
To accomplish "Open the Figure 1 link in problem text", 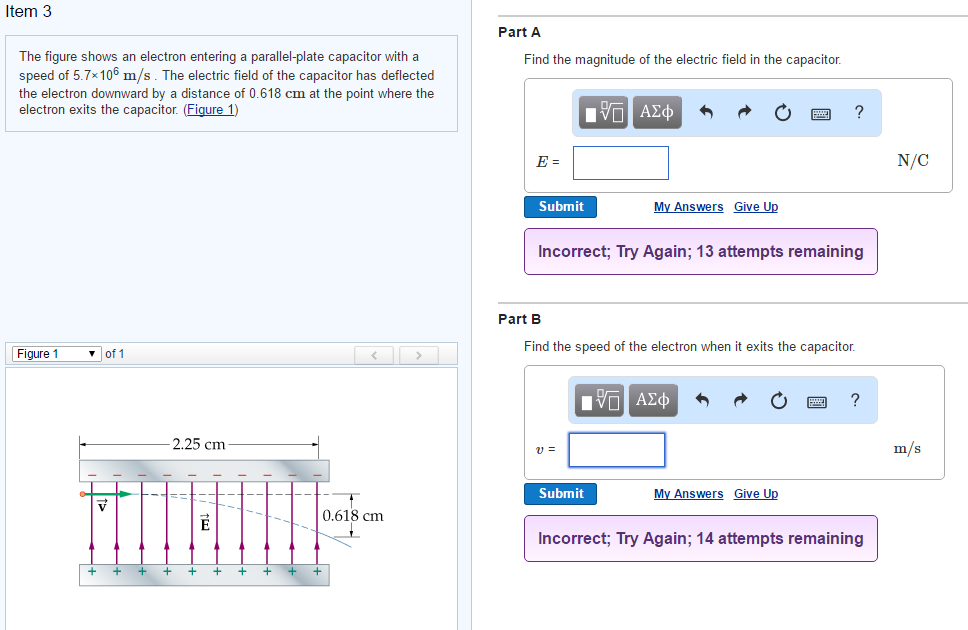I will pyautogui.click(x=211, y=110).
